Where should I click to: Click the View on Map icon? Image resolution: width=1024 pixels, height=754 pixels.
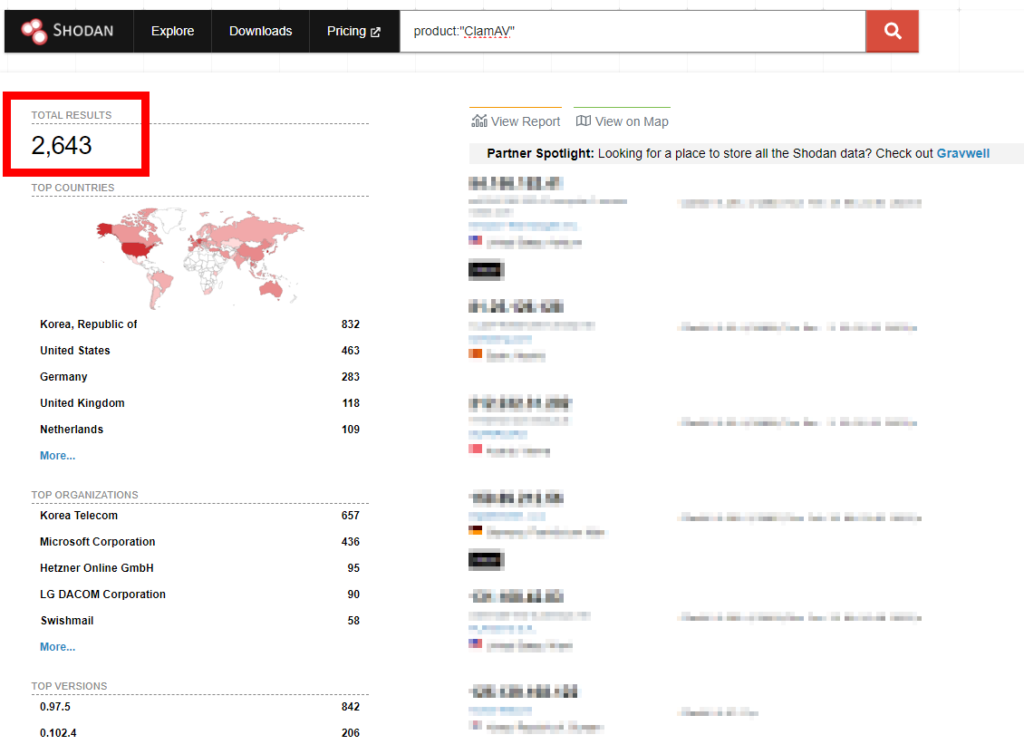point(583,121)
